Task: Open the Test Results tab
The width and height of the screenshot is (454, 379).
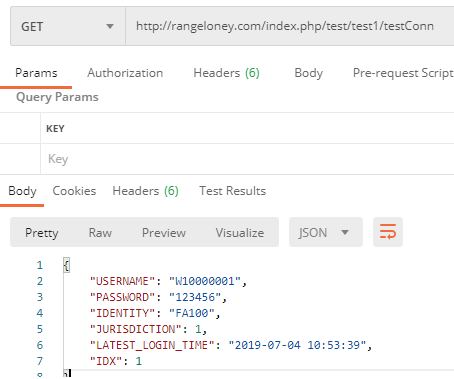Action: click(x=232, y=191)
